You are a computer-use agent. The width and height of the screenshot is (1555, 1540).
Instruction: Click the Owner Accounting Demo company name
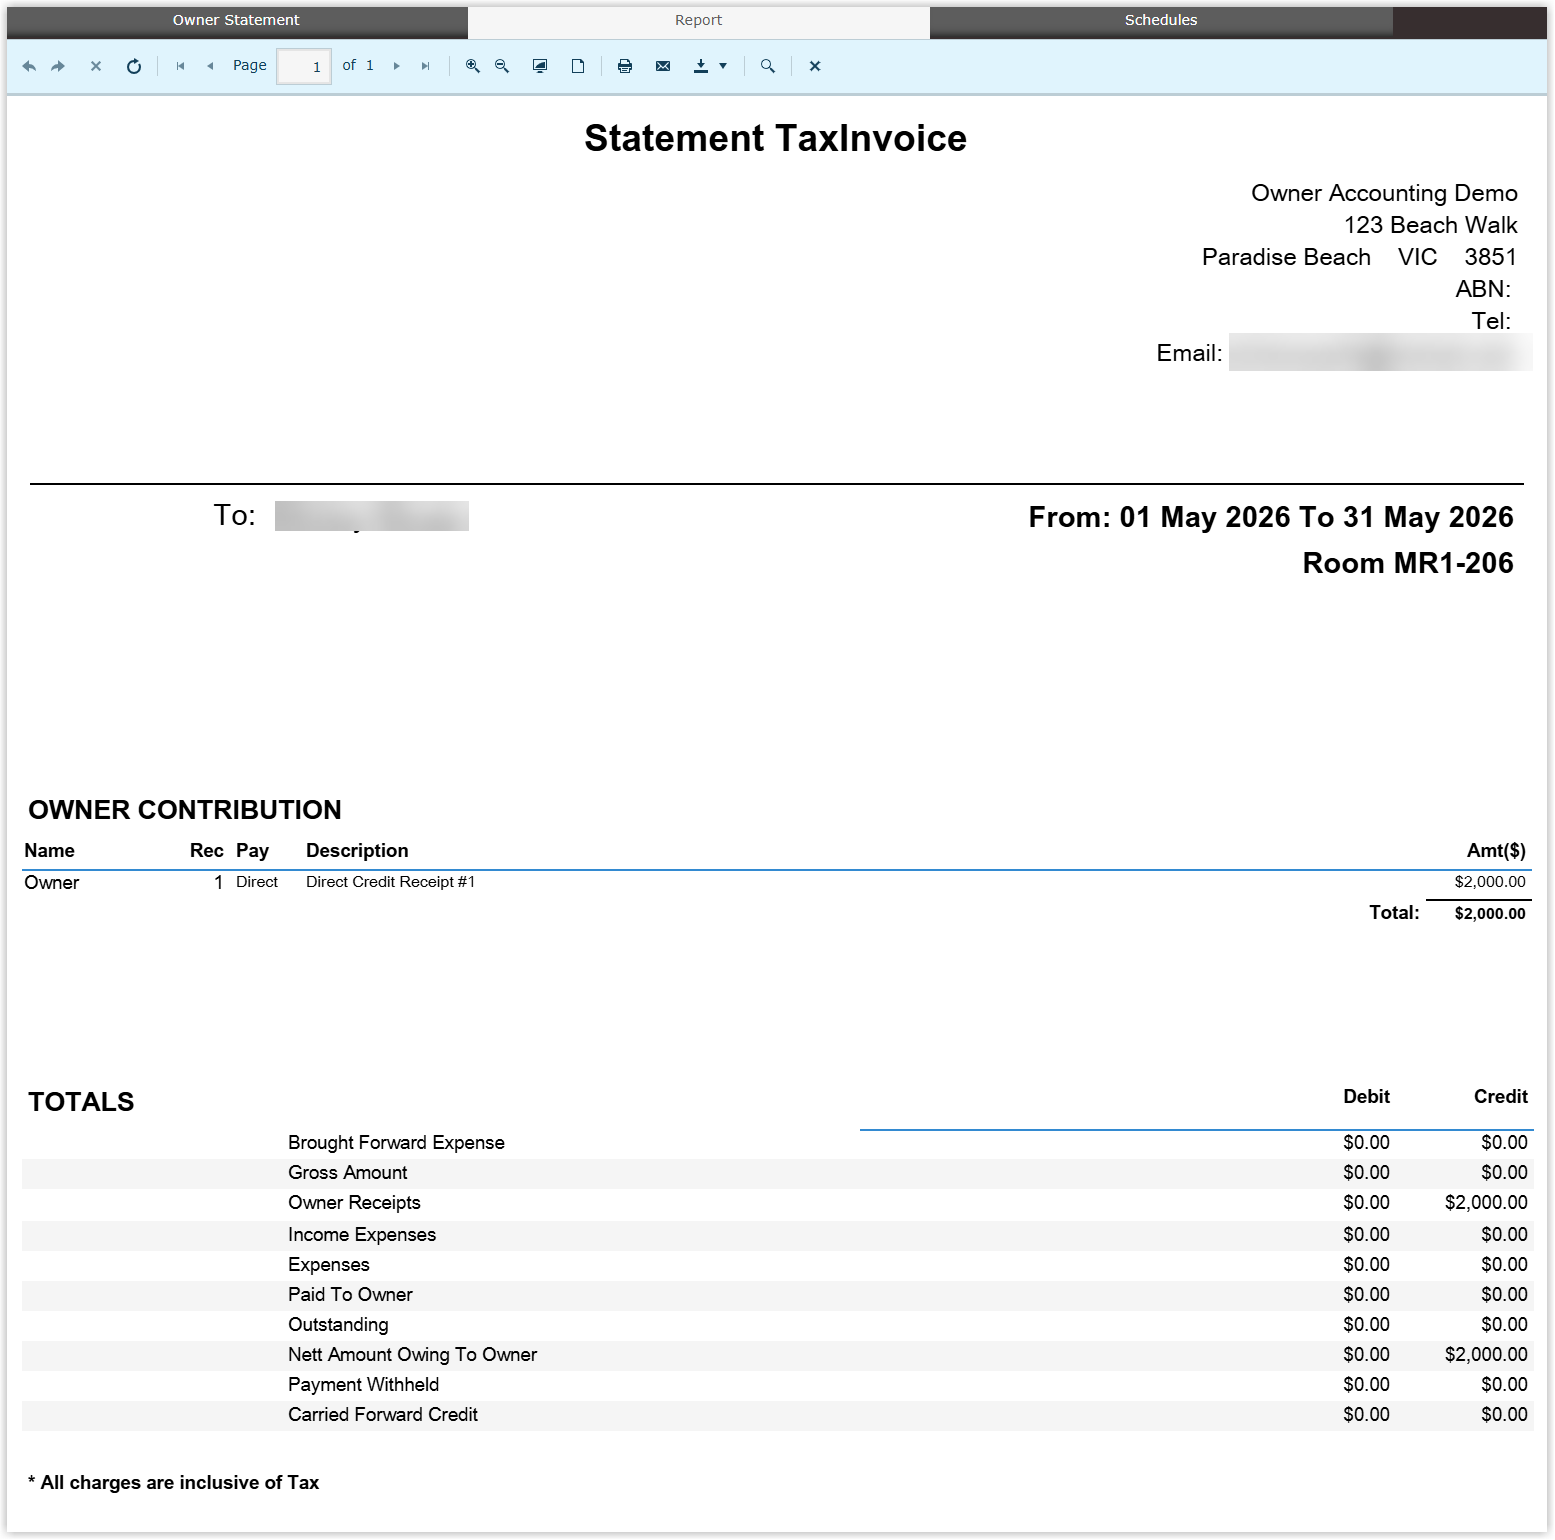pyautogui.click(x=1384, y=193)
